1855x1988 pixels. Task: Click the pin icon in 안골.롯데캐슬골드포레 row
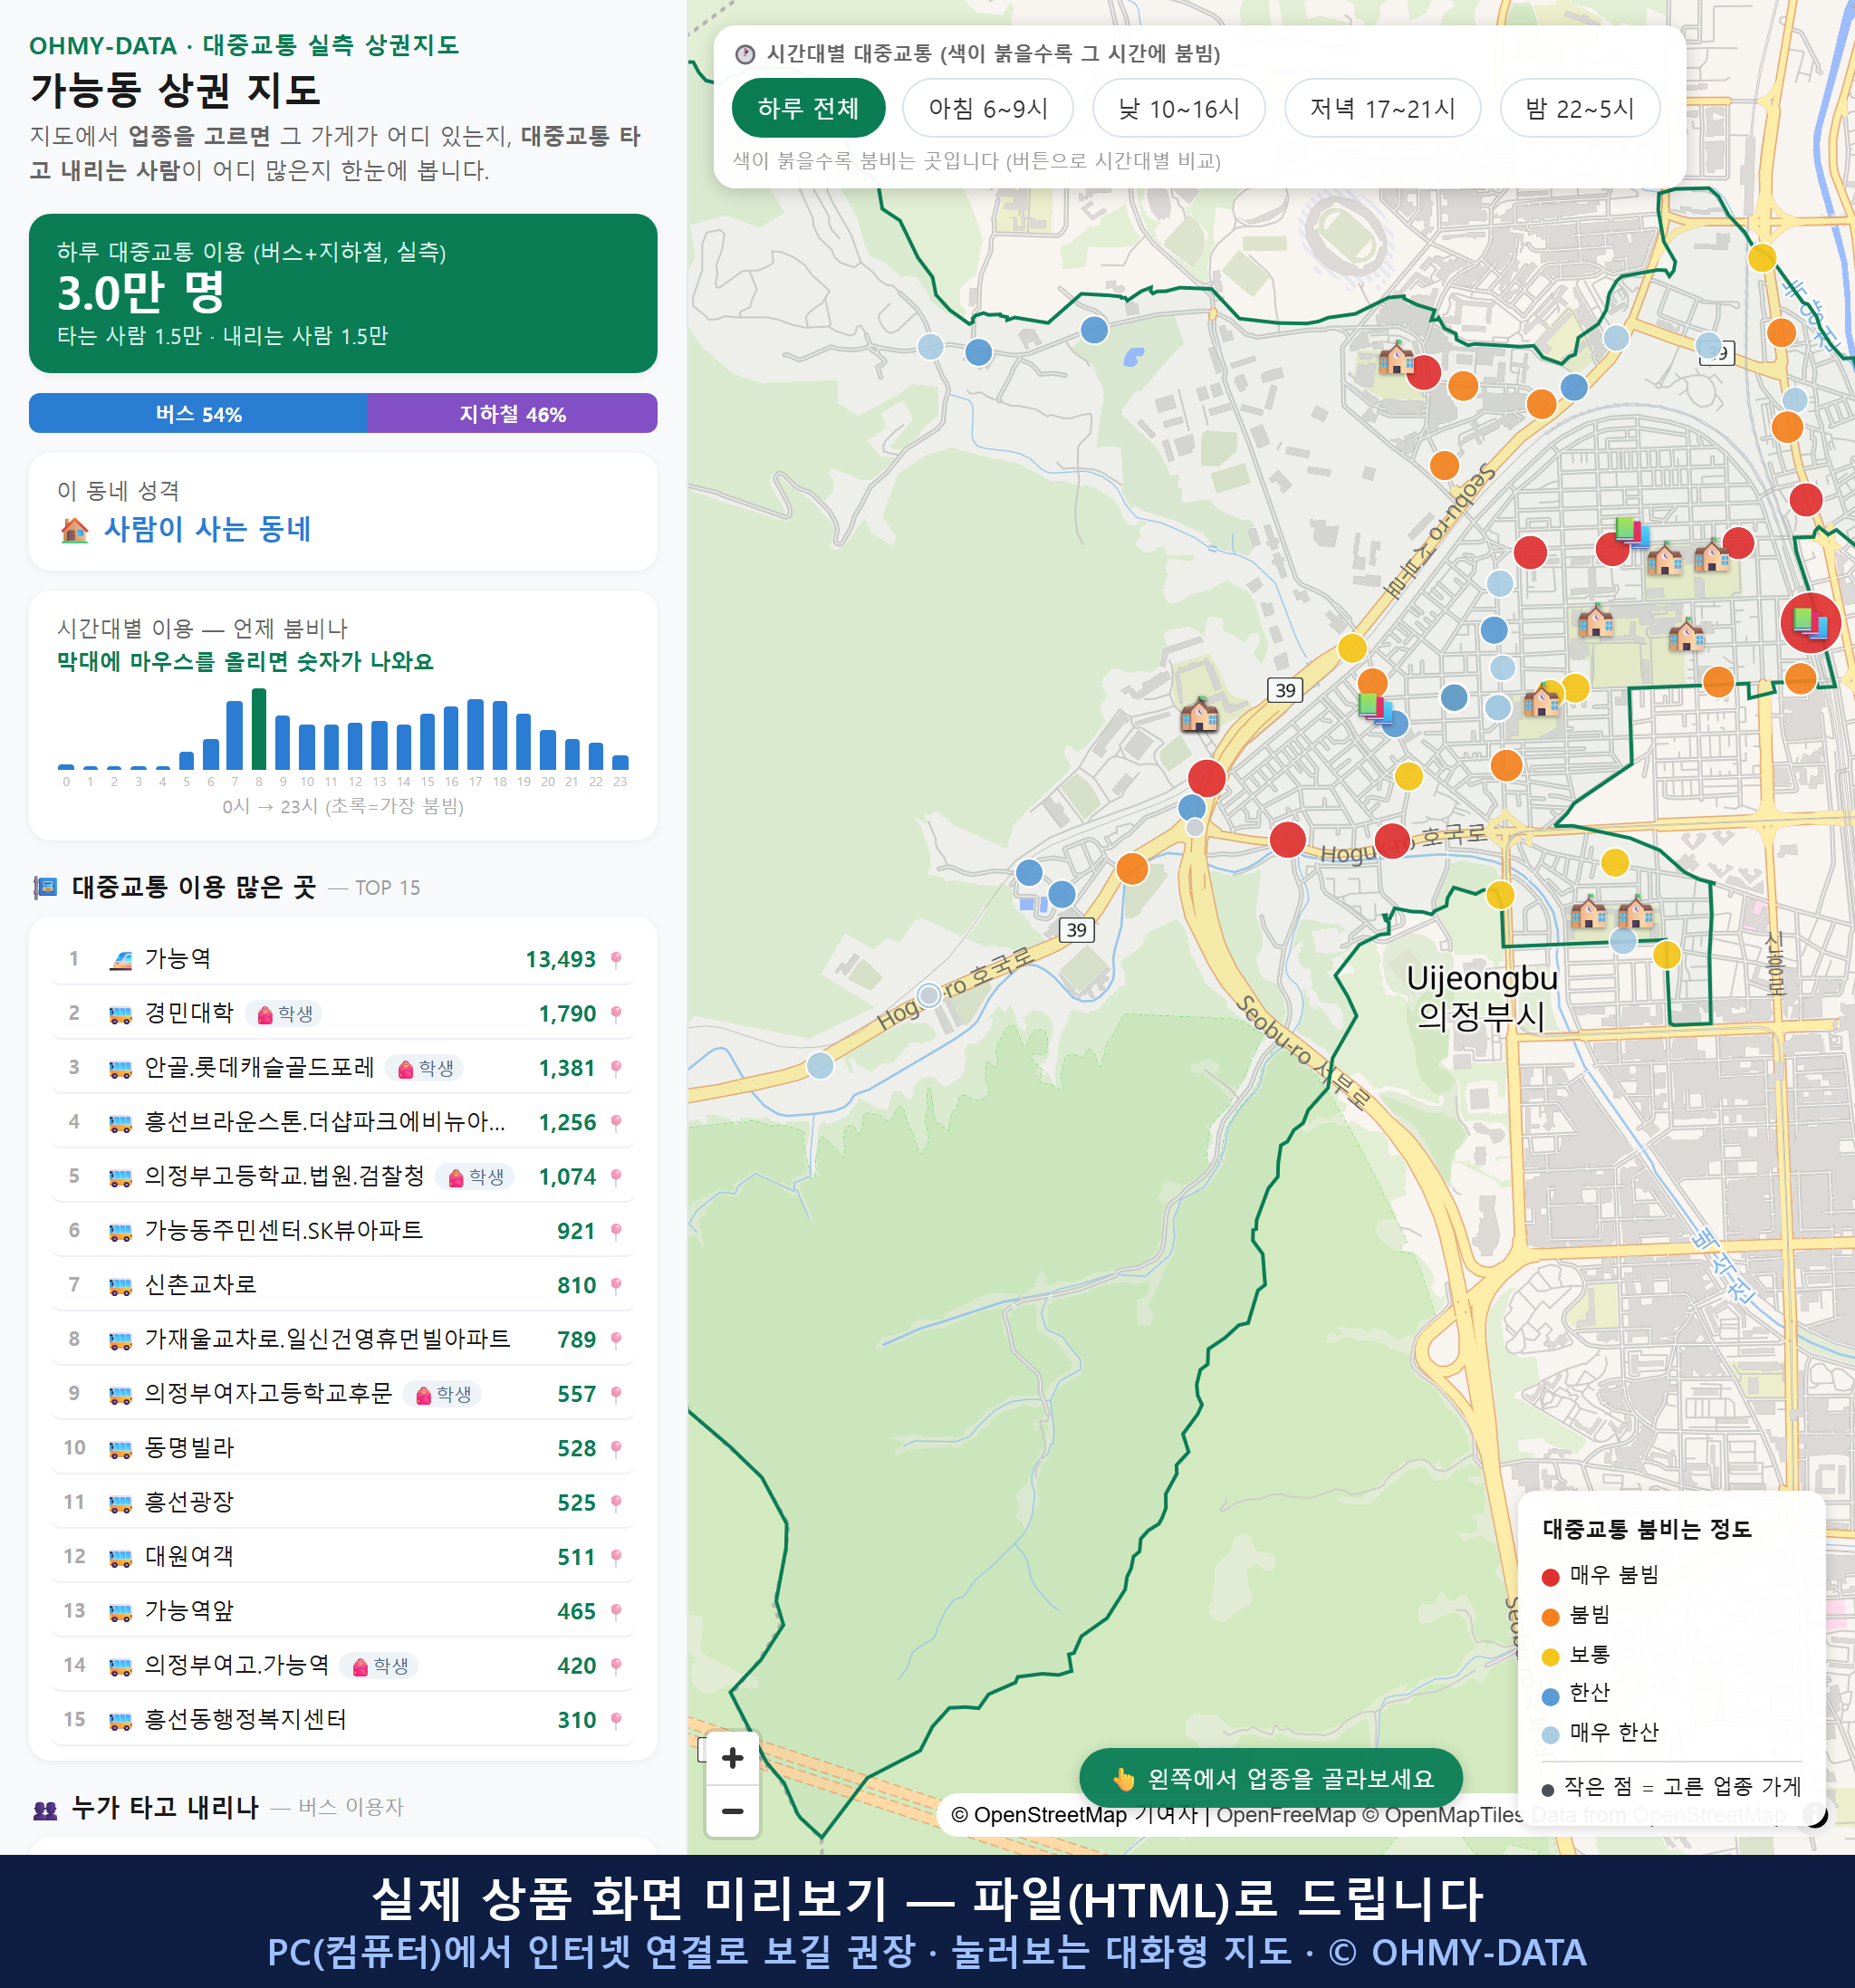616,1068
